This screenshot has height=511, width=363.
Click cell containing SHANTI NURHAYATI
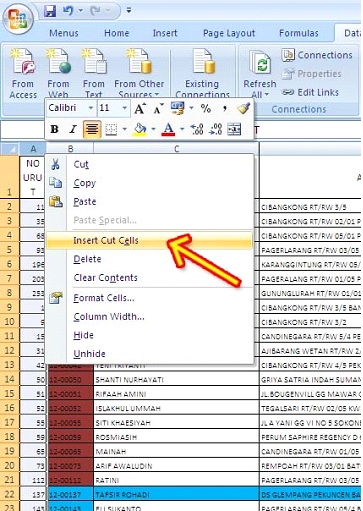pyautogui.click(x=176, y=379)
